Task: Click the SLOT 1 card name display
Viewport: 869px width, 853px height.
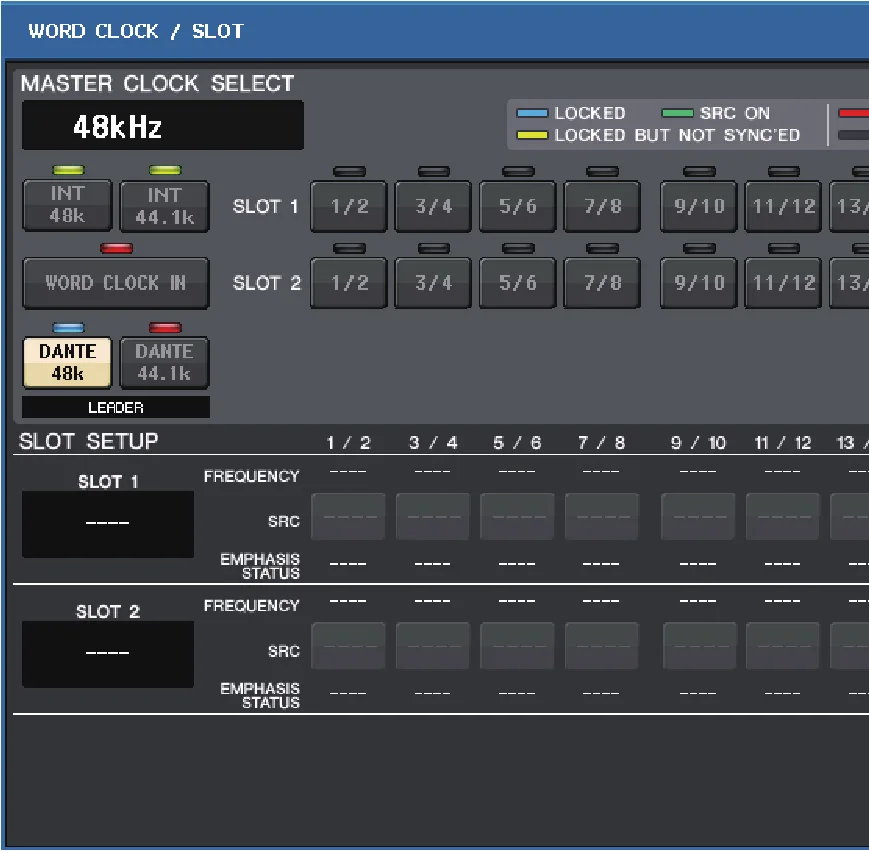Action: 108,524
